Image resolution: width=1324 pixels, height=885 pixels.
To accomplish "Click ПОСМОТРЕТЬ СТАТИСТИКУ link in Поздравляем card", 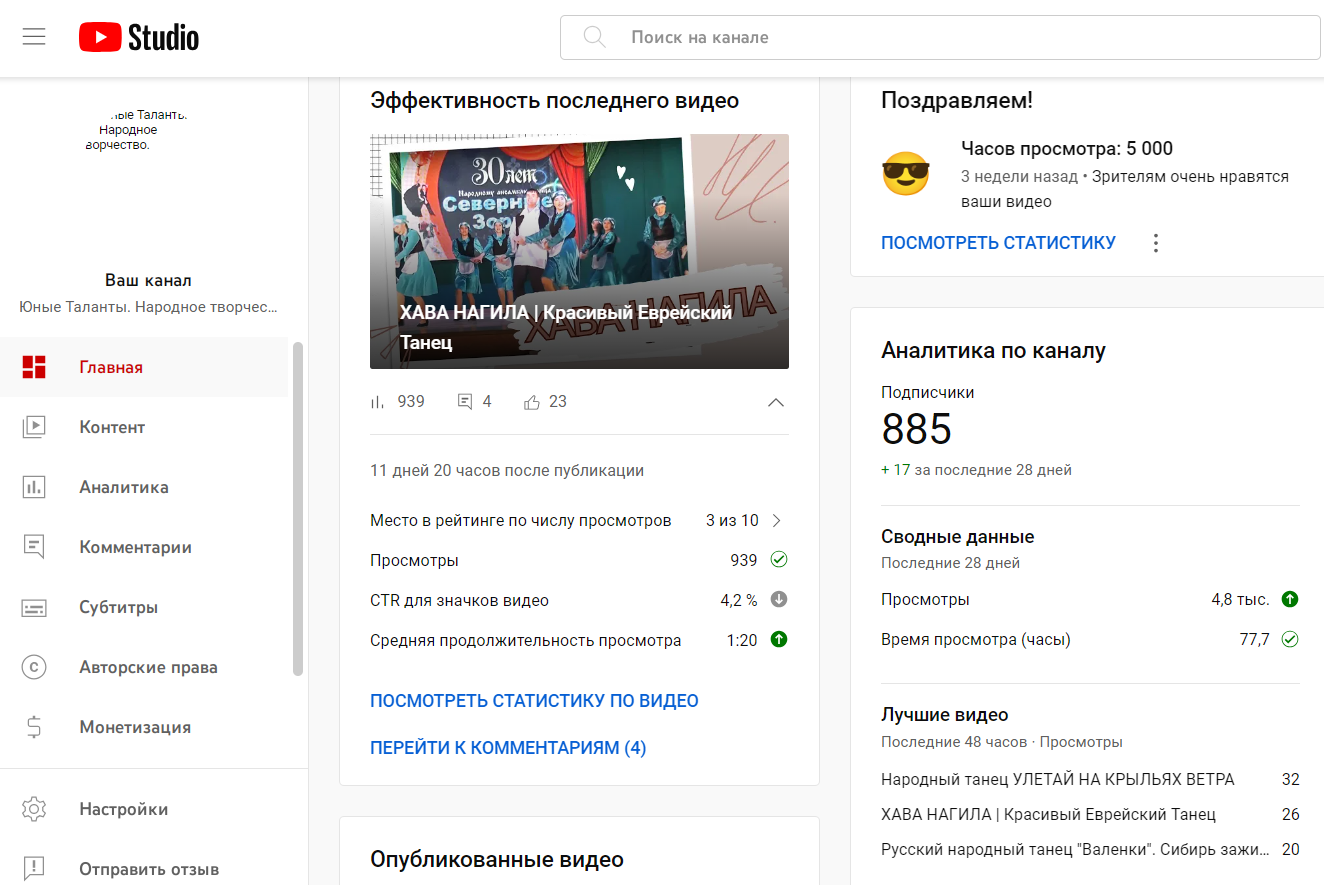I will [x=998, y=242].
